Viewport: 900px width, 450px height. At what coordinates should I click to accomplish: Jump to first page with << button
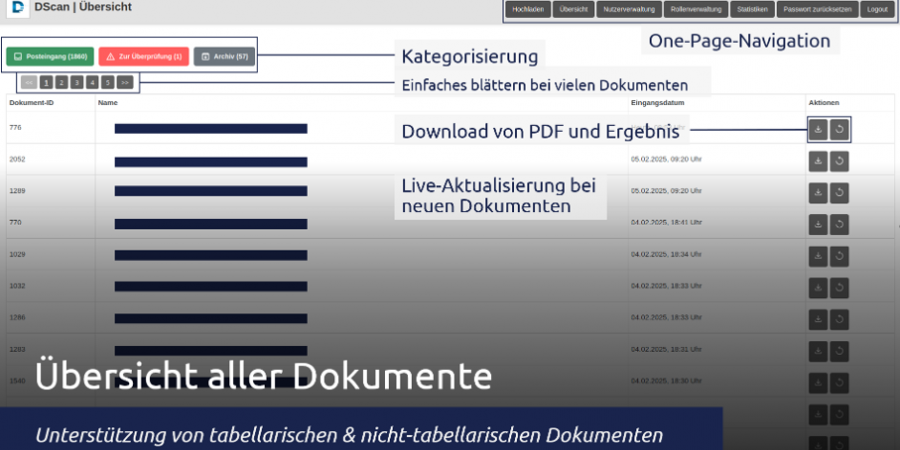tap(29, 83)
